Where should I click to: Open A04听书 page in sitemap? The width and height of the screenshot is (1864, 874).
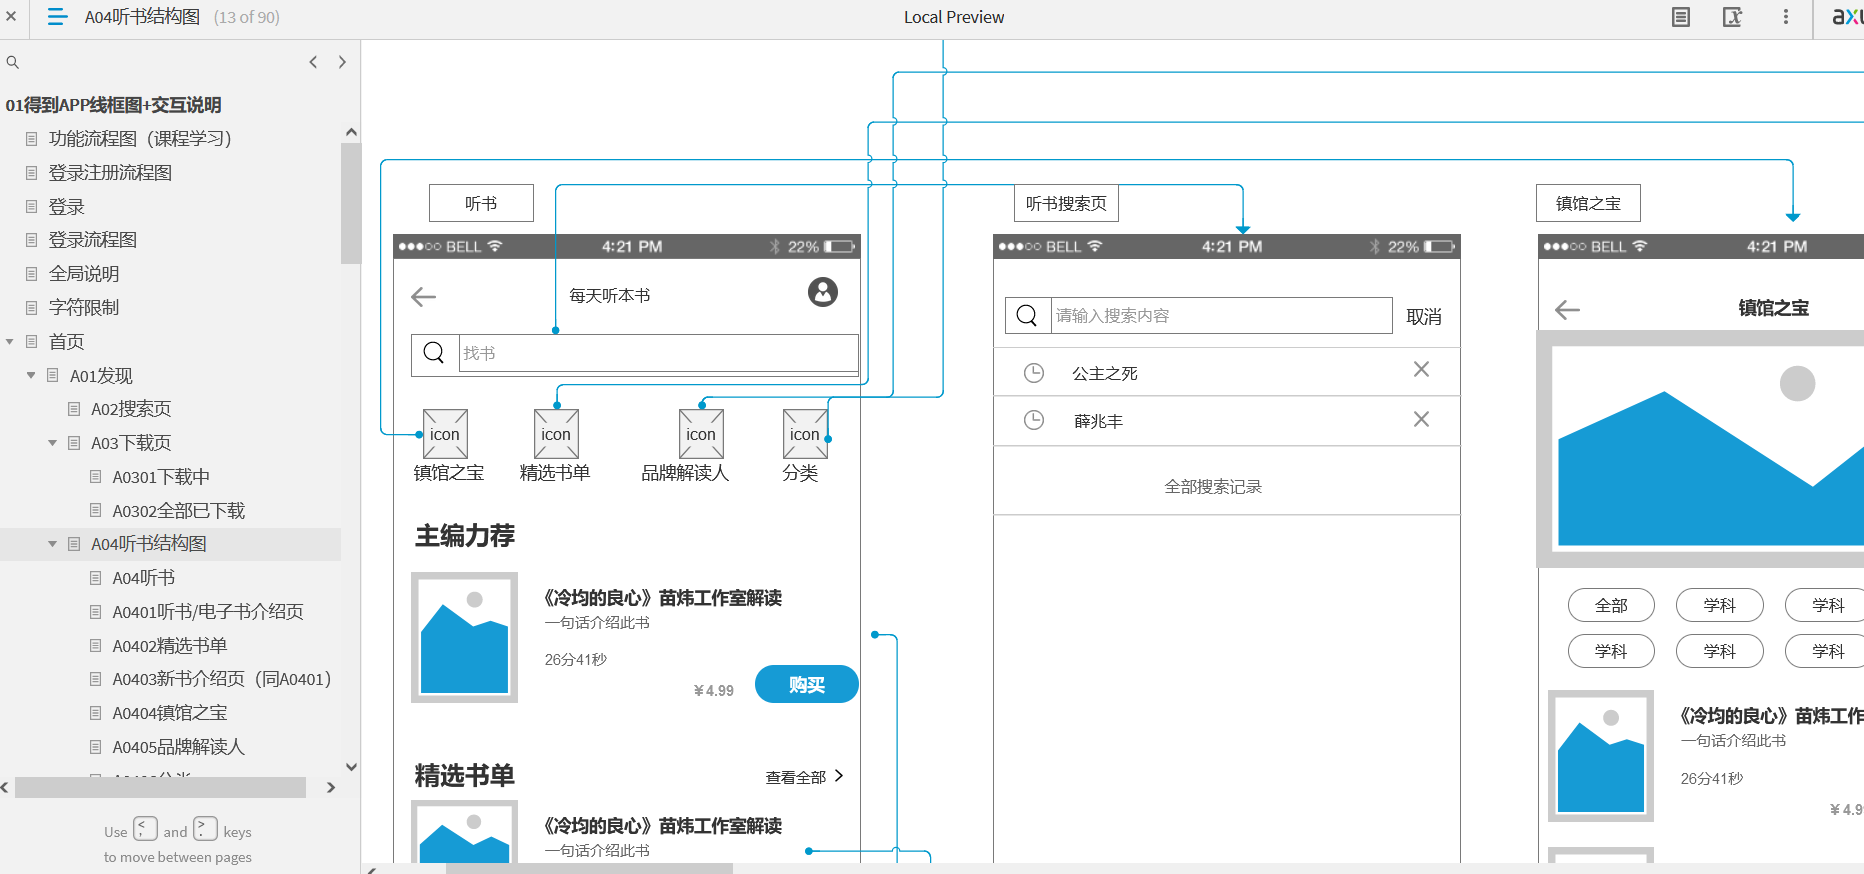(x=143, y=578)
